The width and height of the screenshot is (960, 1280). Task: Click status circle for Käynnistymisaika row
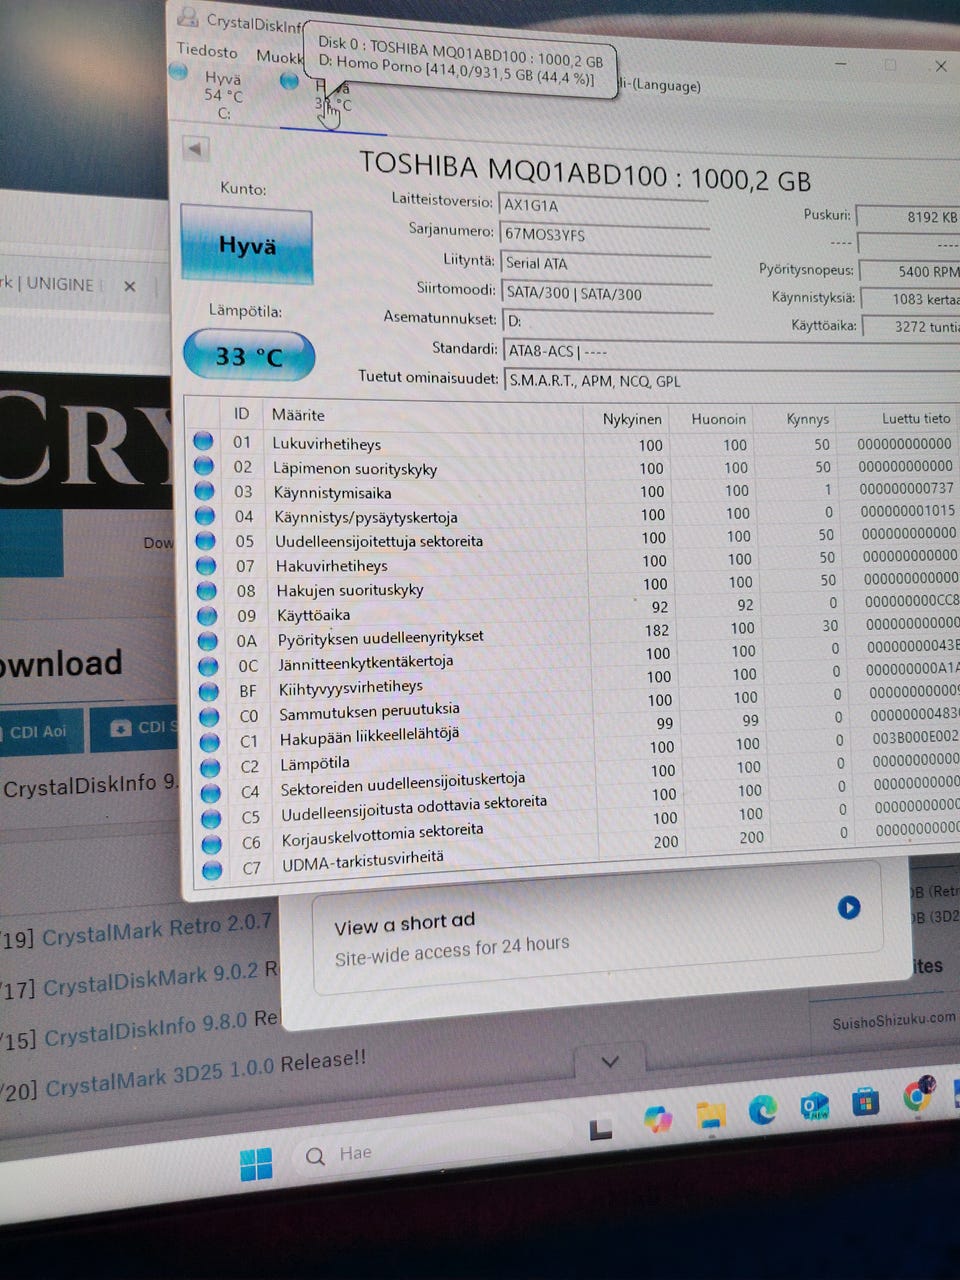(x=204, y=491)
